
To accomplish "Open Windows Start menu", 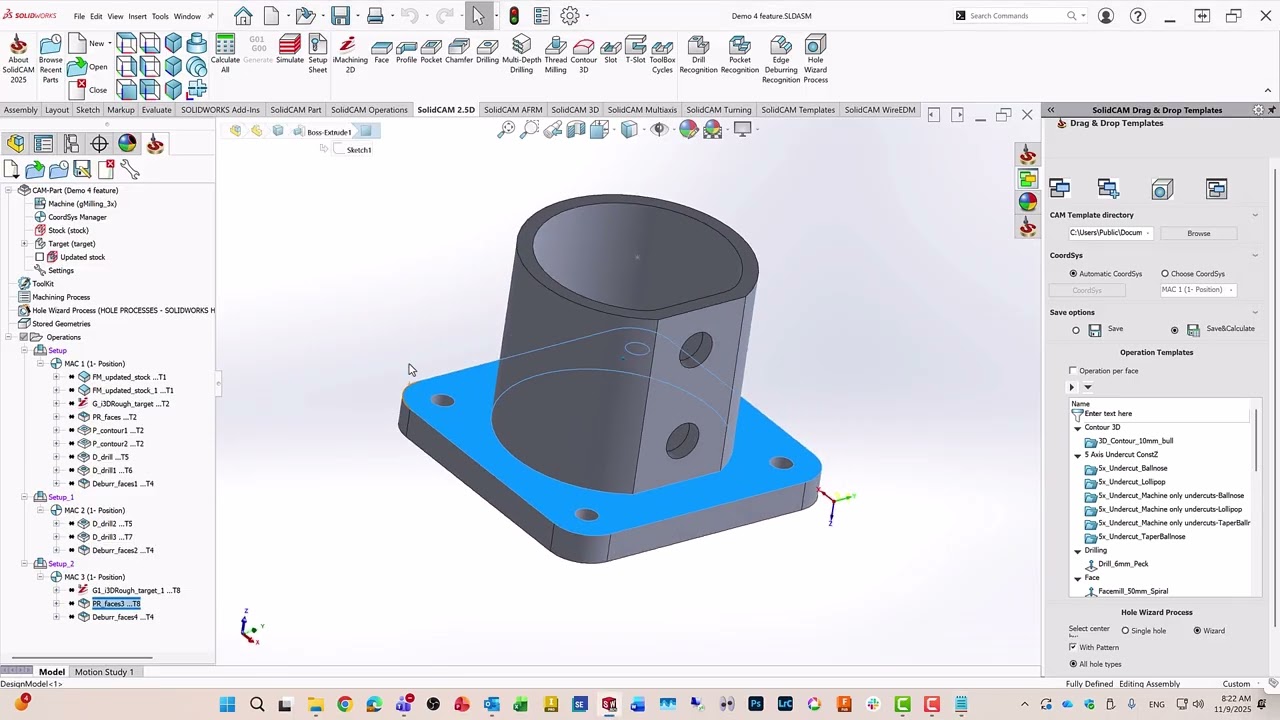I will (x=227, y=705).
